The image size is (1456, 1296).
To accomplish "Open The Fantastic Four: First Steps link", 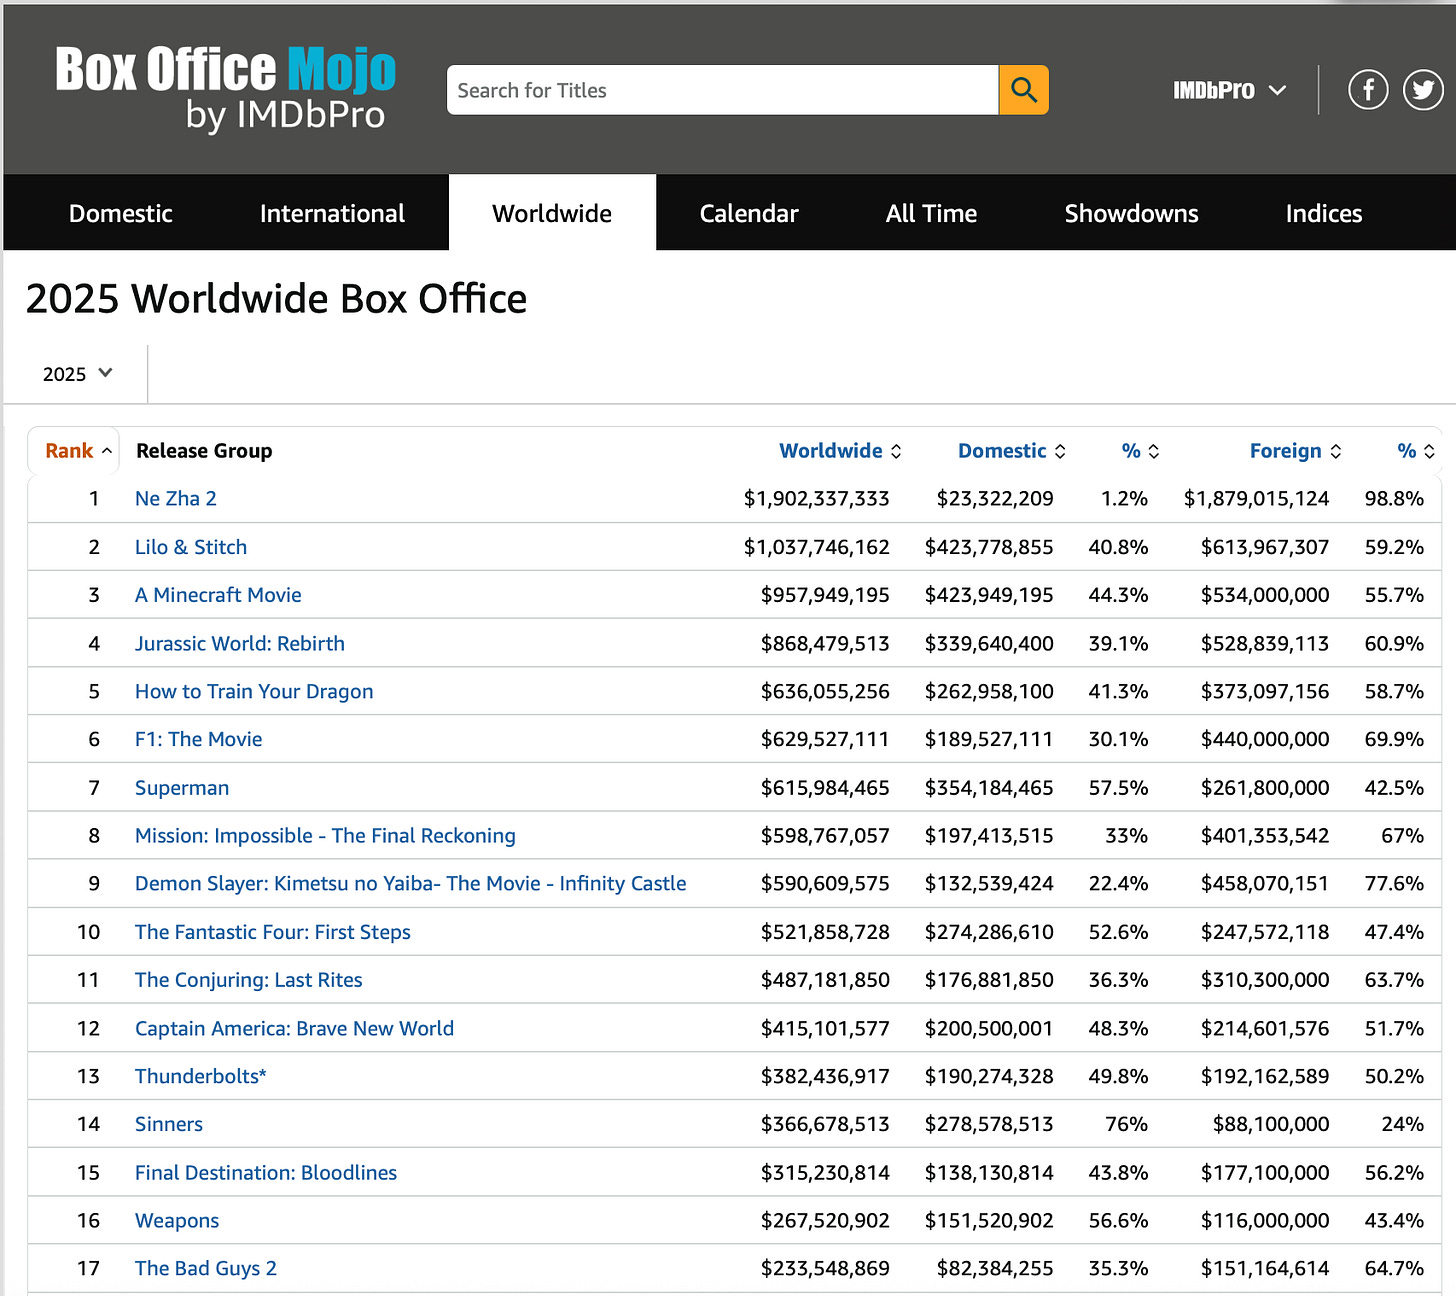I will coord(273,932).
